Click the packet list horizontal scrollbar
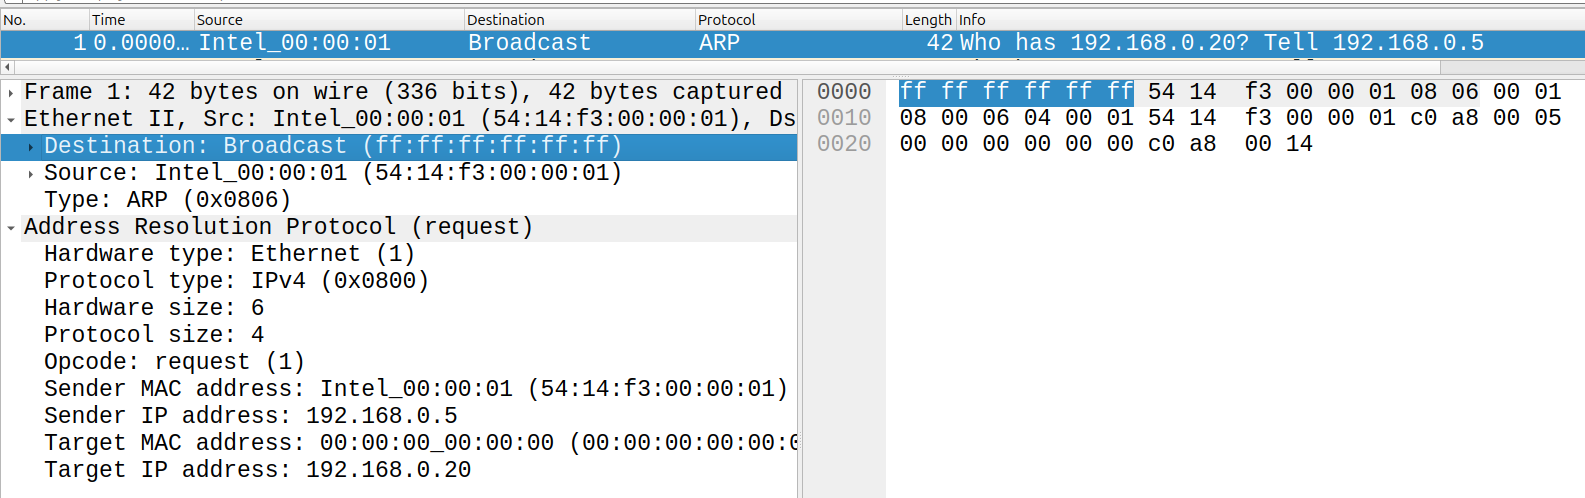 [x=720, y=67]
